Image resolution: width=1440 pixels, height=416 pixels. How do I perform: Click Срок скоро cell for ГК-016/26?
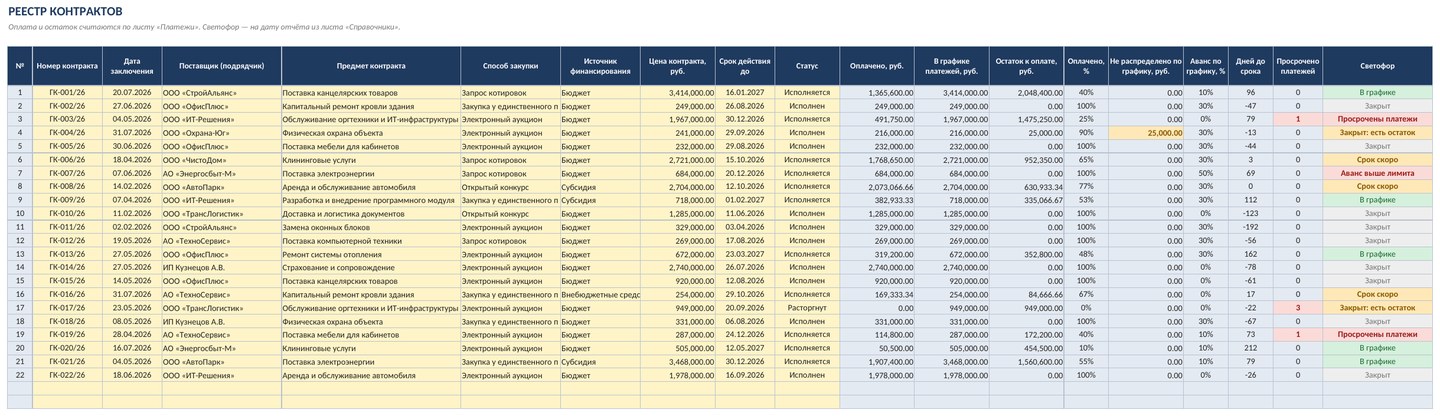[x=1377, y=295]
